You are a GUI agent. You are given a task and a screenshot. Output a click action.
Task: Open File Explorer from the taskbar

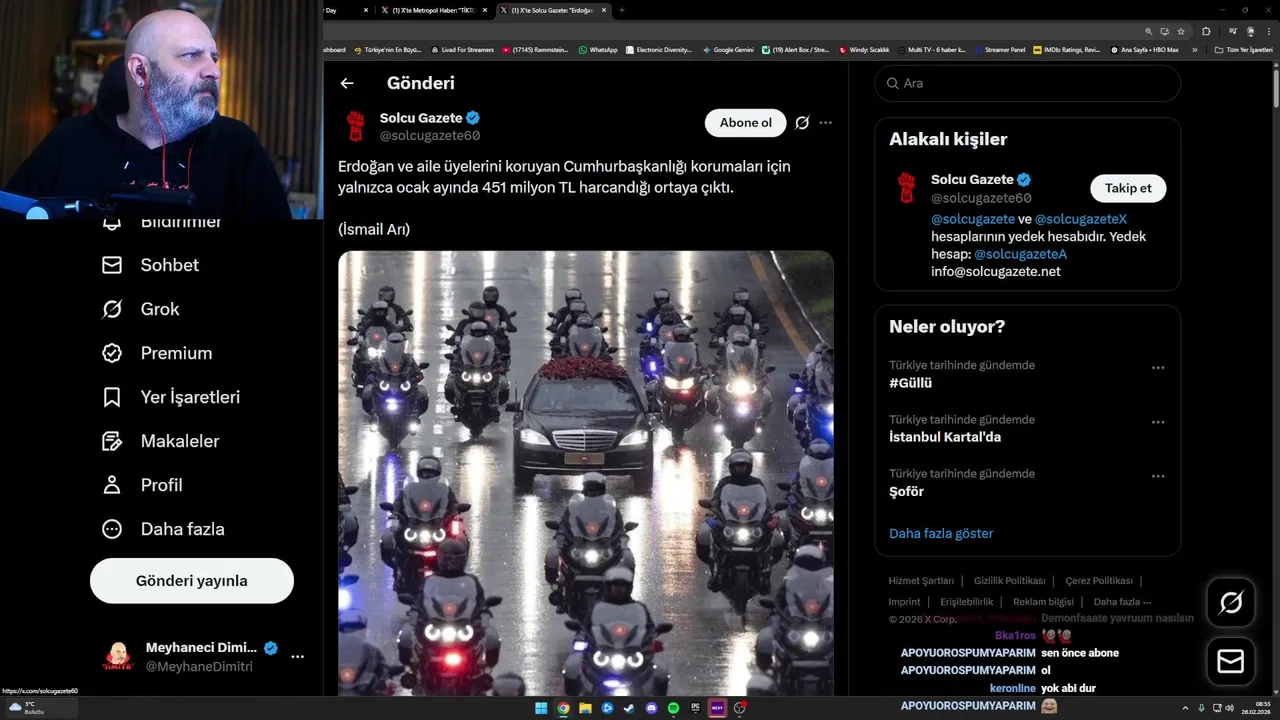coord(585,708)
